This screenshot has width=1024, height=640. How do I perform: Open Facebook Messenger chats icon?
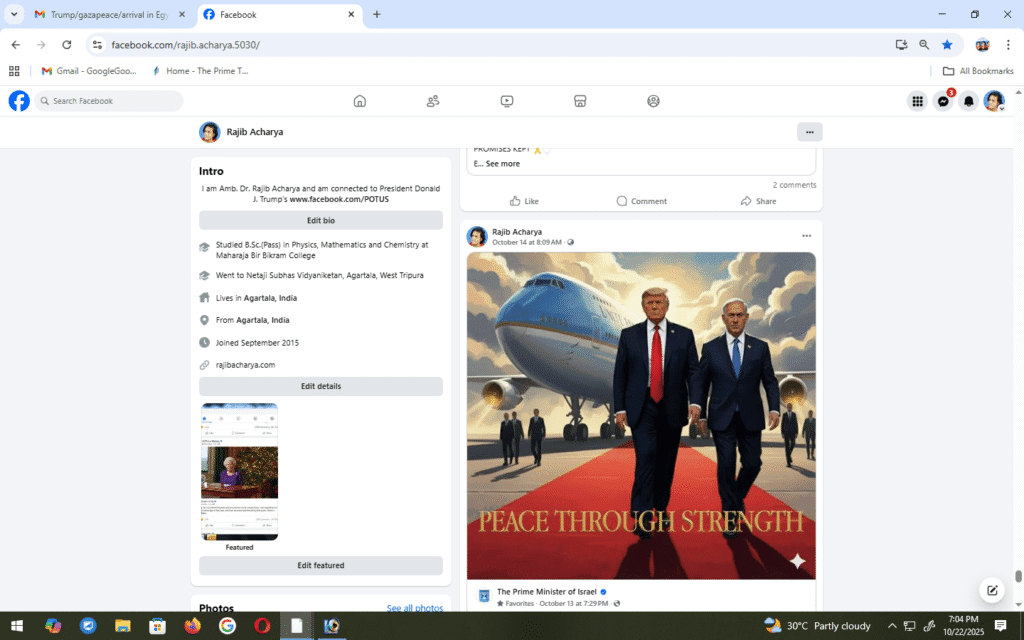pyautogui.click(x=942, y=101)
